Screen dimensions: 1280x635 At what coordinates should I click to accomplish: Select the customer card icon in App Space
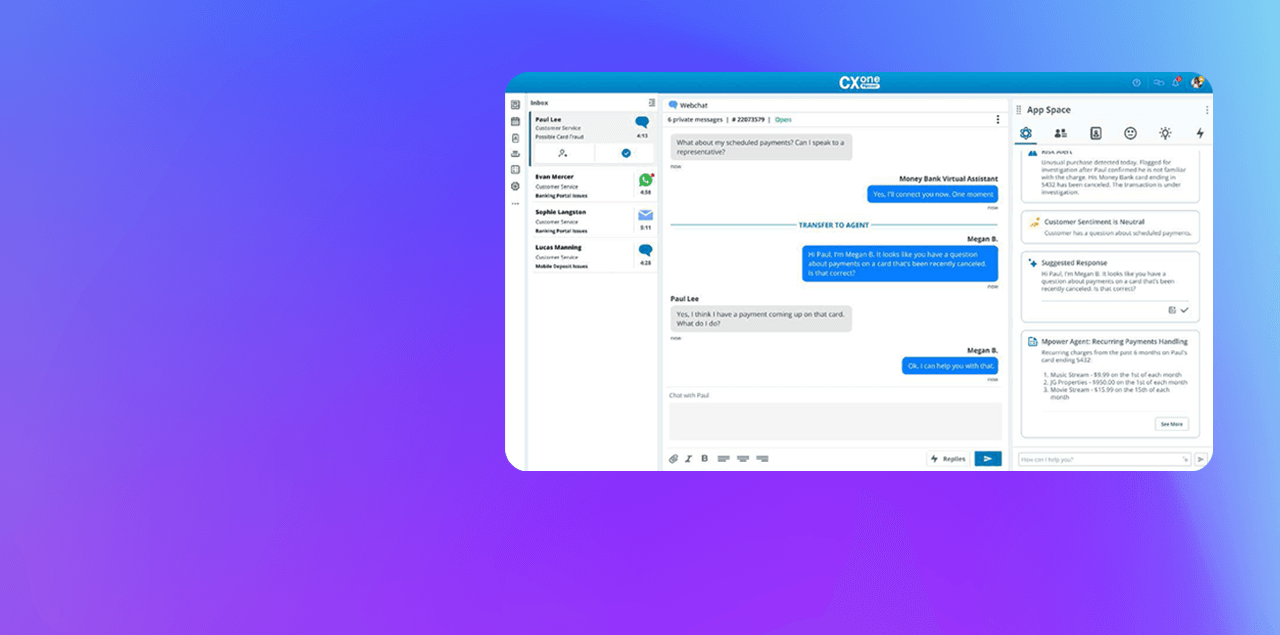click(x=1094, y=133)
